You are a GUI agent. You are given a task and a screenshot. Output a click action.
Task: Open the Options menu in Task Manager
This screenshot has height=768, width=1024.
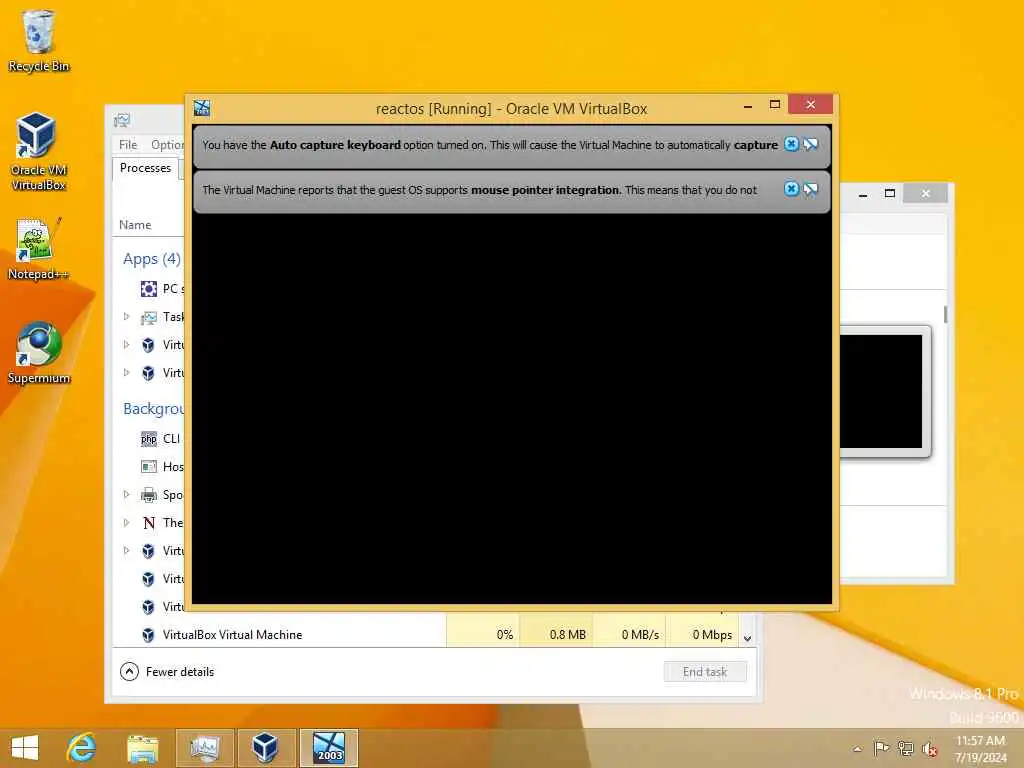(167, 144)
